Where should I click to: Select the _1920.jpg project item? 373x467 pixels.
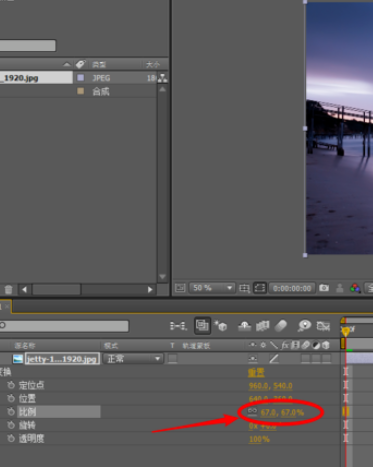coord(36,78)
